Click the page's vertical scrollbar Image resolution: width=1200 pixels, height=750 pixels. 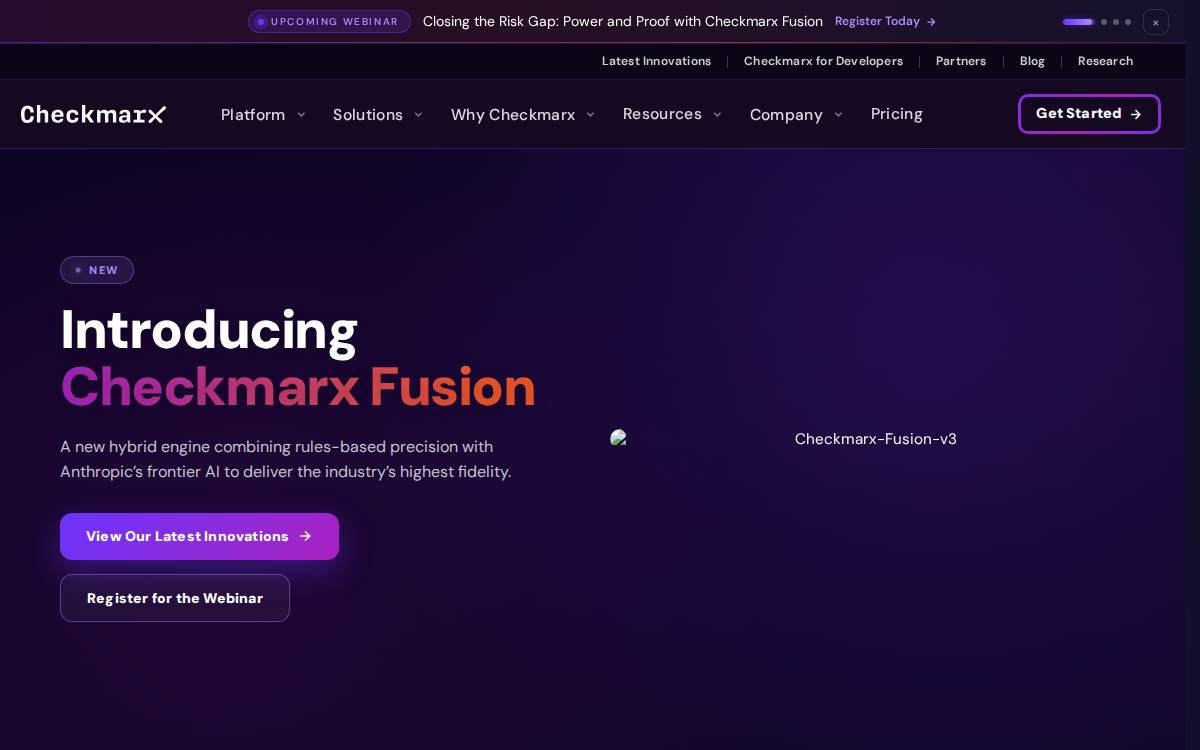(1192, 375)
